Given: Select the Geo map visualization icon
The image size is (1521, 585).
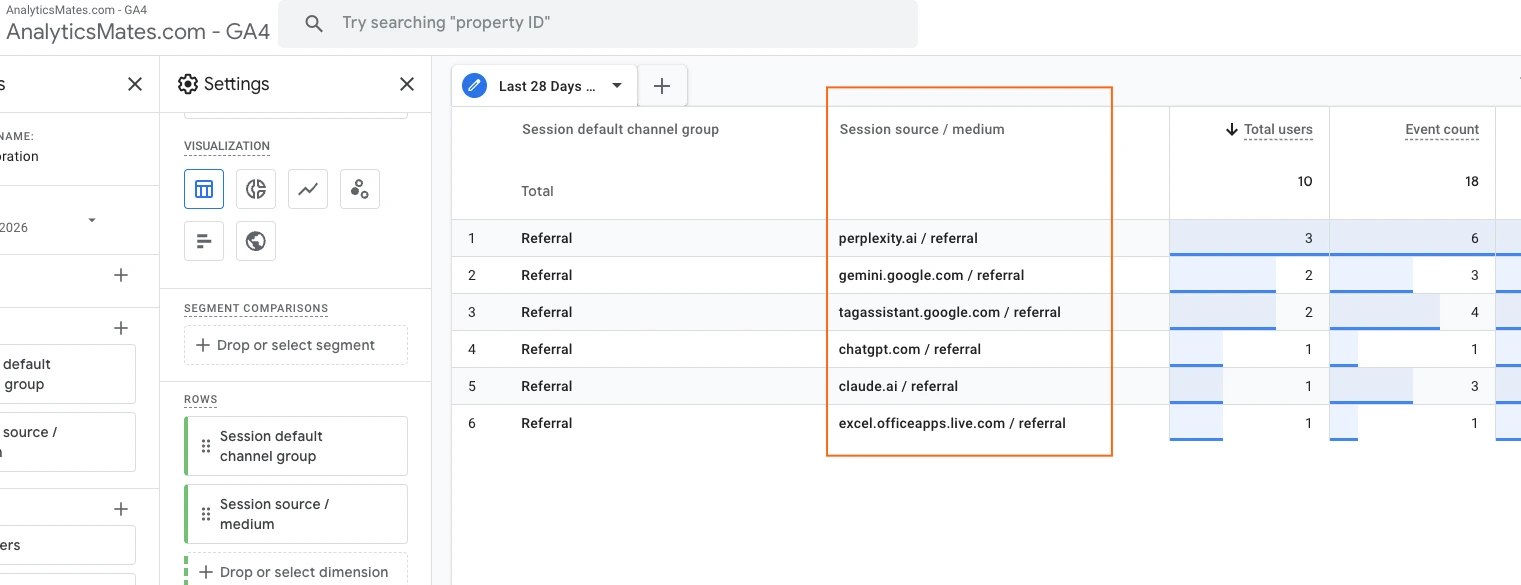Looking at the screenshot, I should 256,241.
